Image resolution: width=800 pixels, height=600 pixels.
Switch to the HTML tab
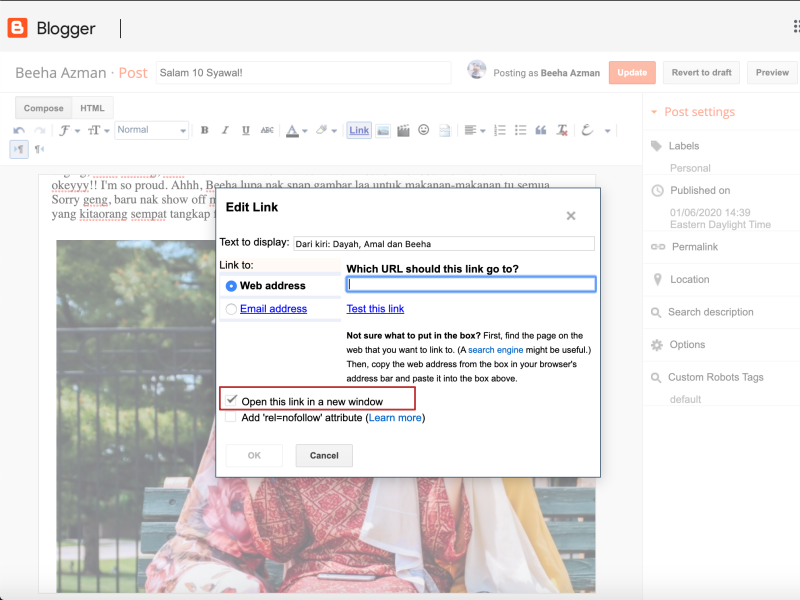pyautogui.click(x=92, y=107)
